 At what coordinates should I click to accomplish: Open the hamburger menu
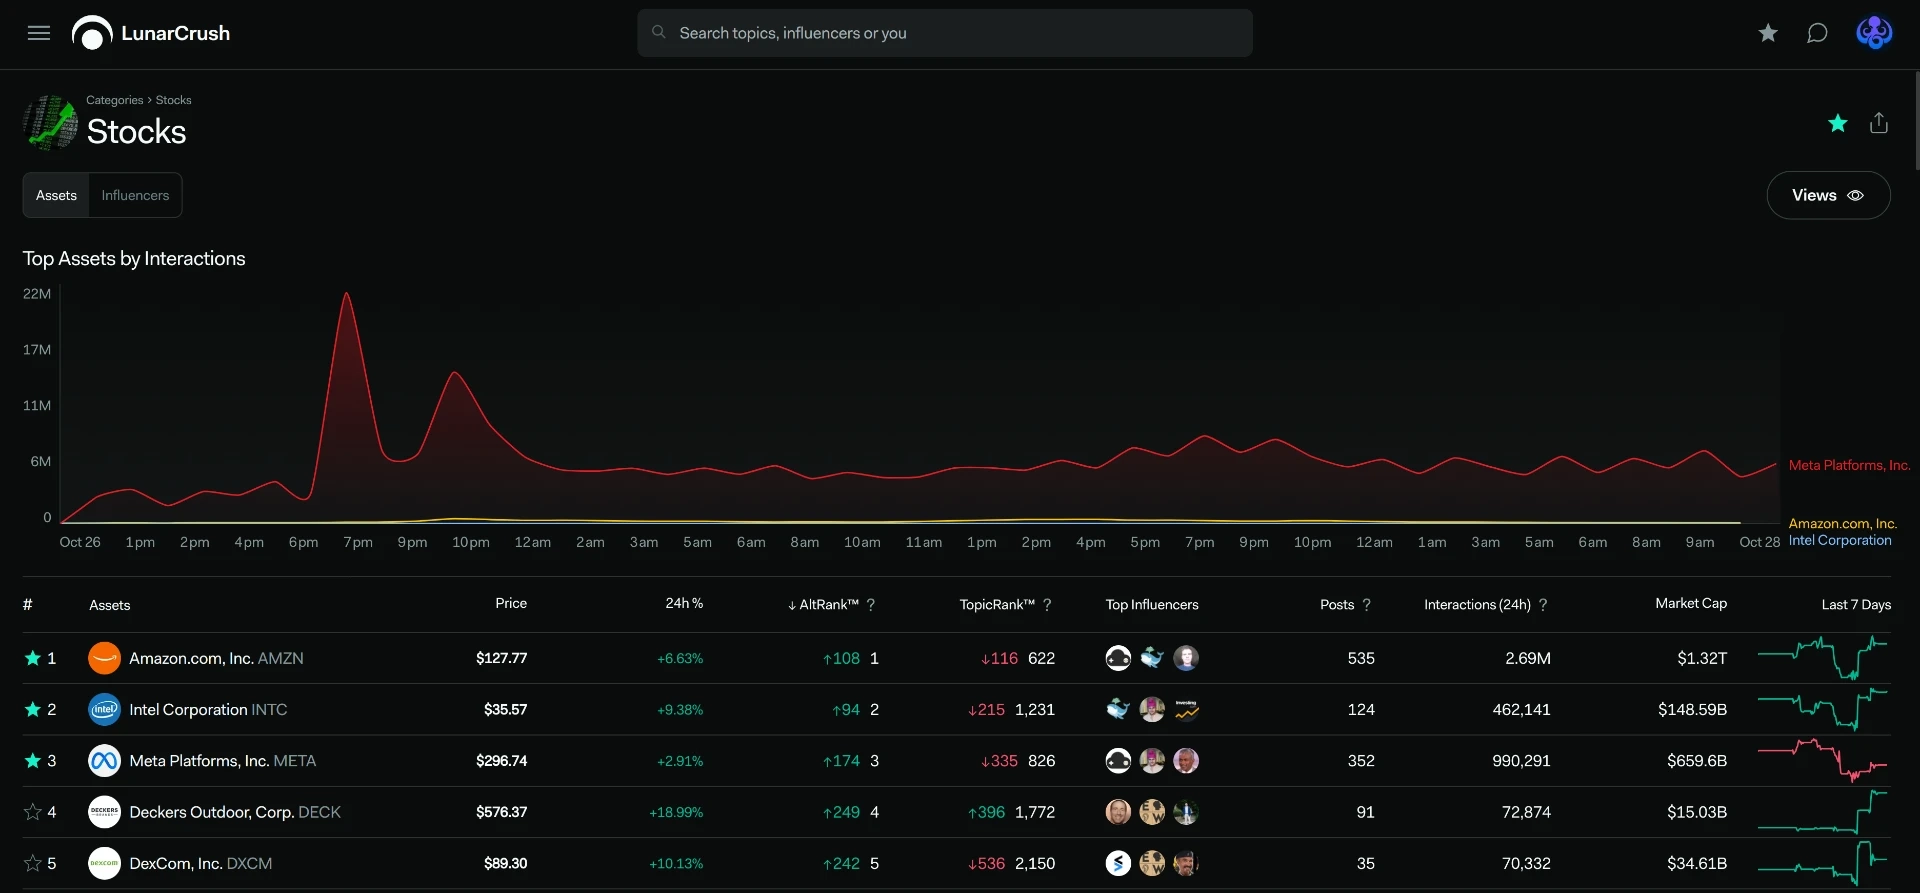click(39, 33)
